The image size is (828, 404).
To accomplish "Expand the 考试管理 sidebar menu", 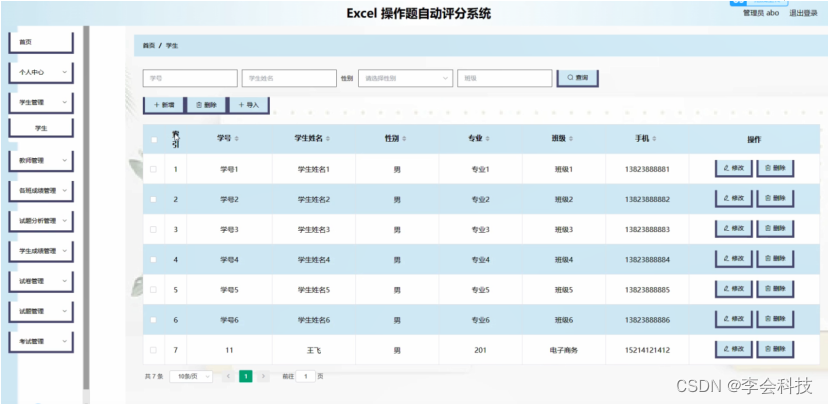I will [x=41, y=342].
